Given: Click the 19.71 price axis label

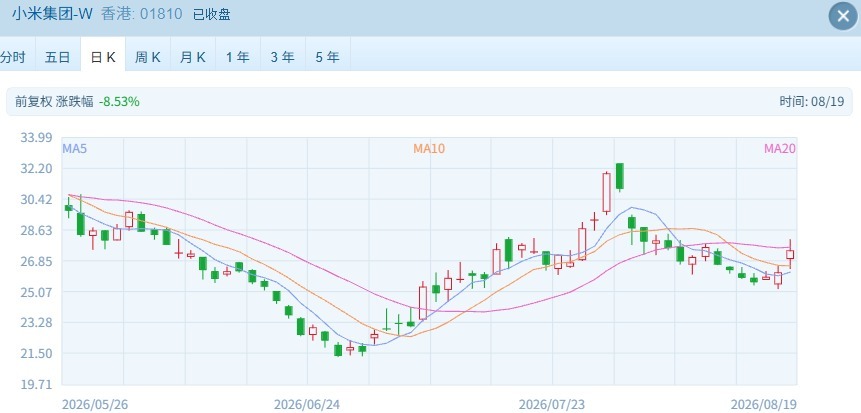Looking at the screenshot, I should [x=36, y=384].
